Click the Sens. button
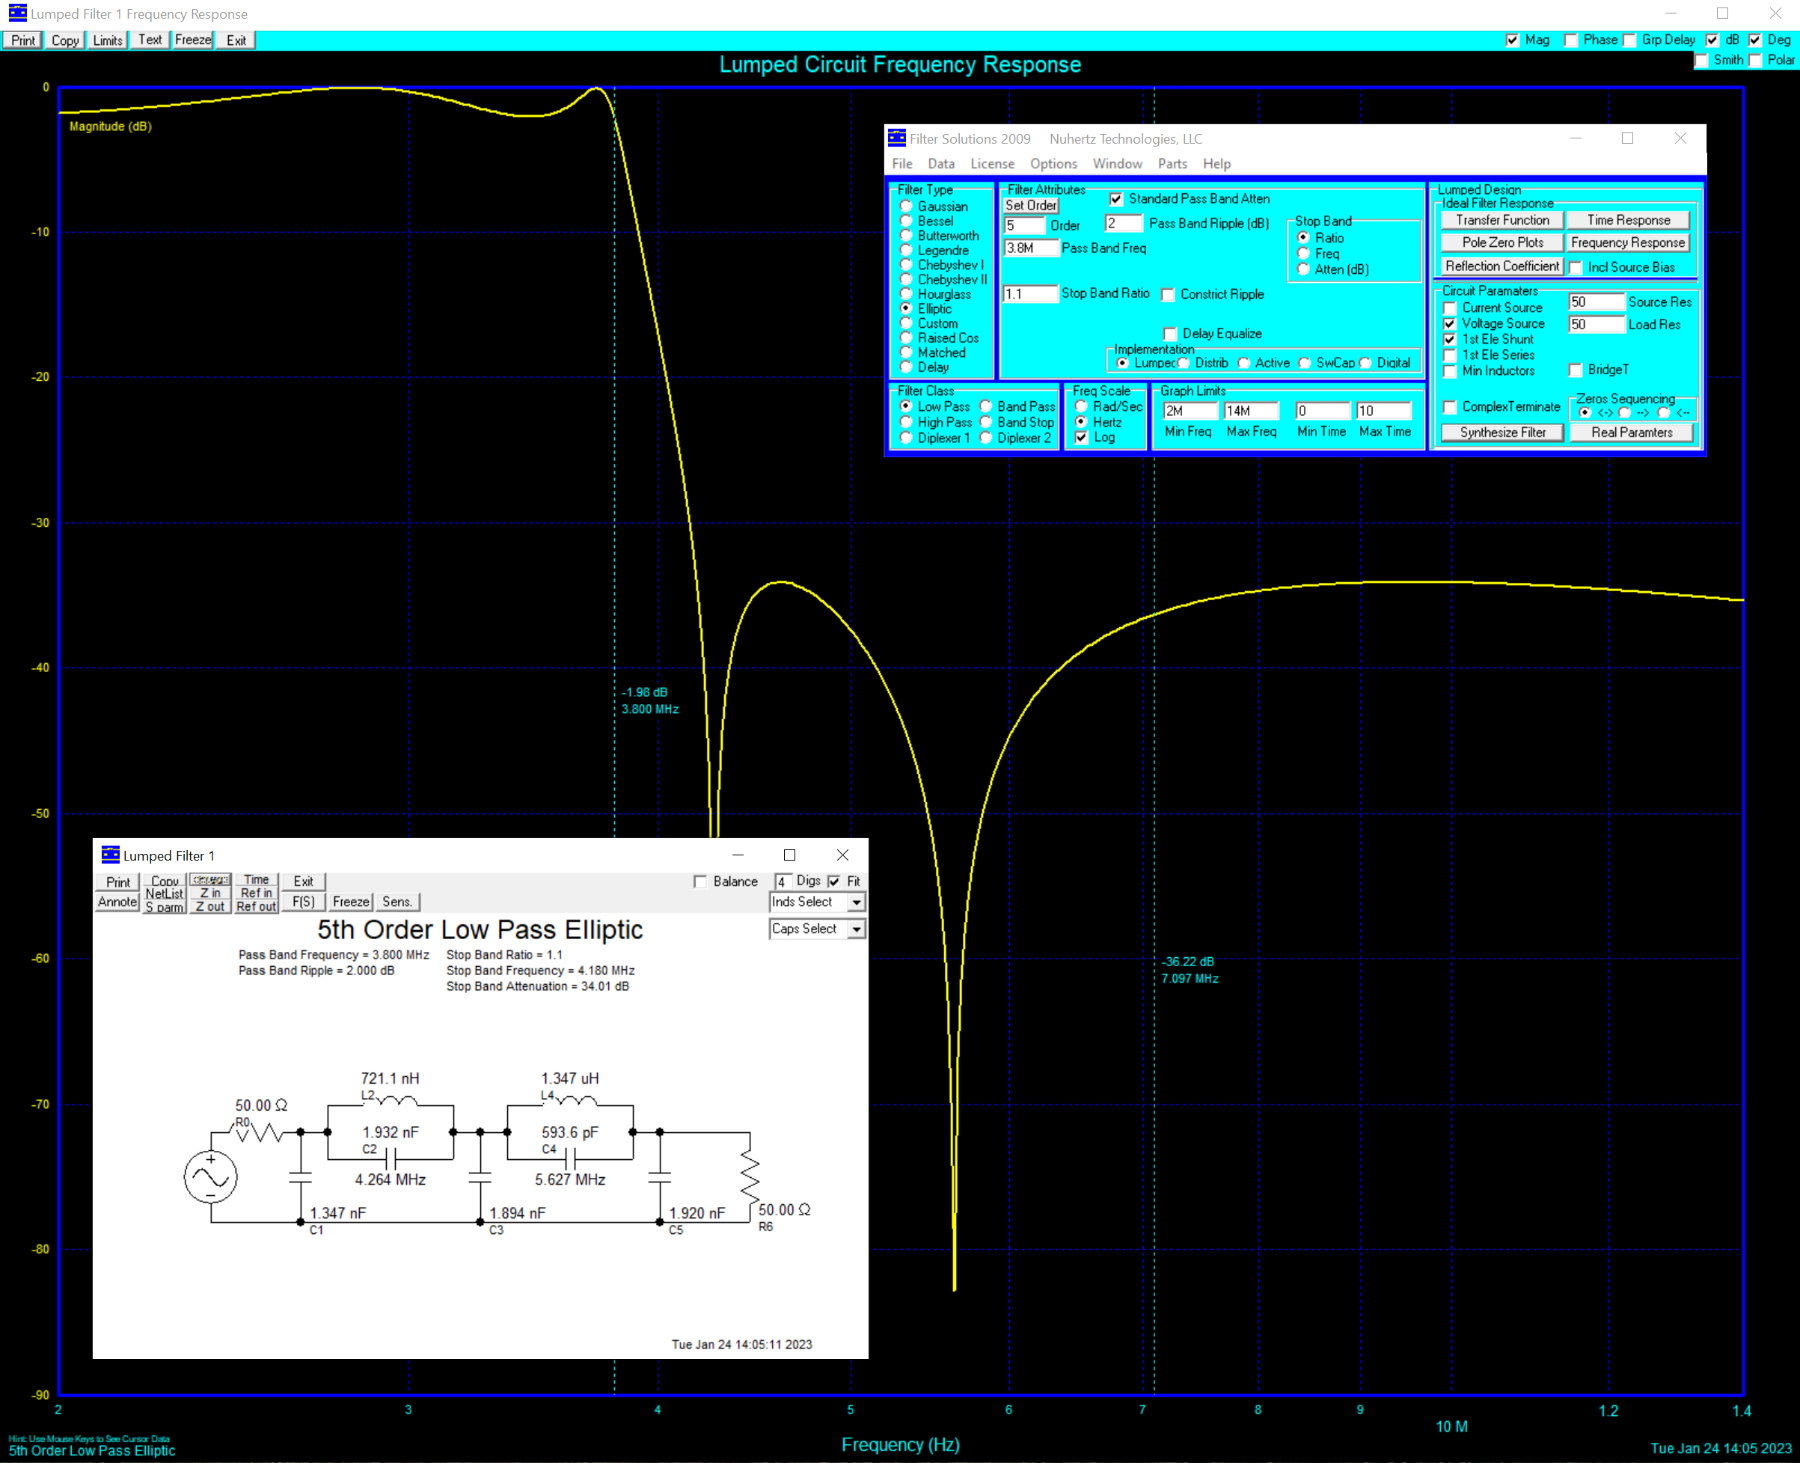Image resolution: width=1800 pixels, height=1463 pixels. [x=397, y=902]
